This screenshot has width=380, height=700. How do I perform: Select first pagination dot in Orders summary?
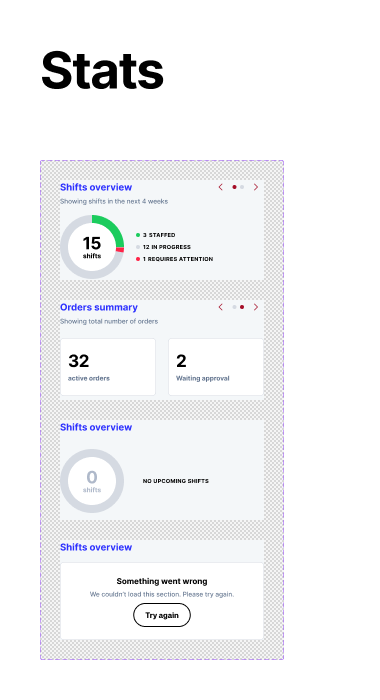tap(234, 307)
